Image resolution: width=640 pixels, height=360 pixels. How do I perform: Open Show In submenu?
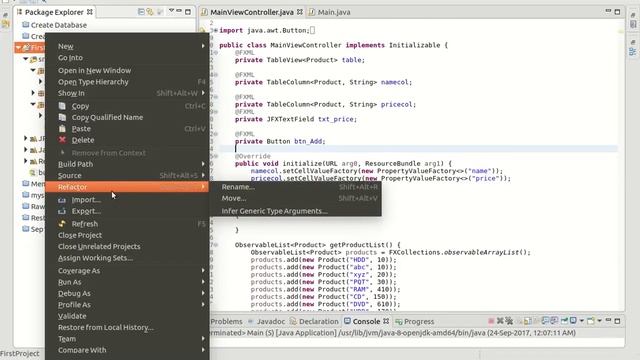127,93
